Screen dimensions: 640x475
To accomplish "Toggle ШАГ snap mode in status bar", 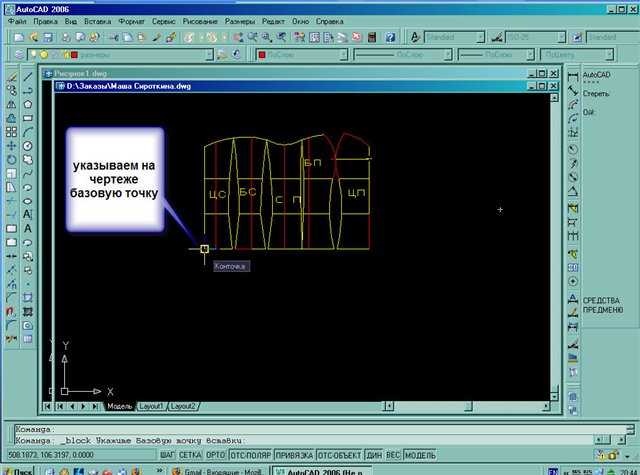I will coord(169,455).
